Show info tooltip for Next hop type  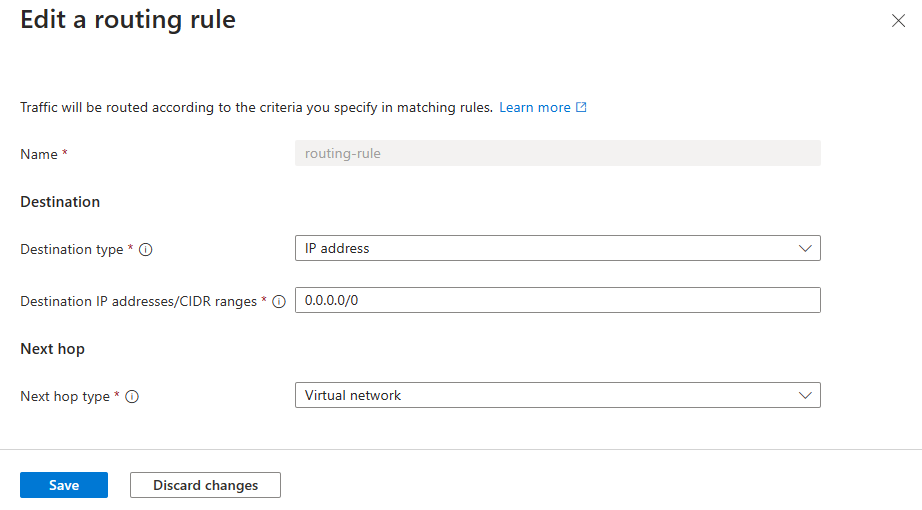click(x=132, y=396)
